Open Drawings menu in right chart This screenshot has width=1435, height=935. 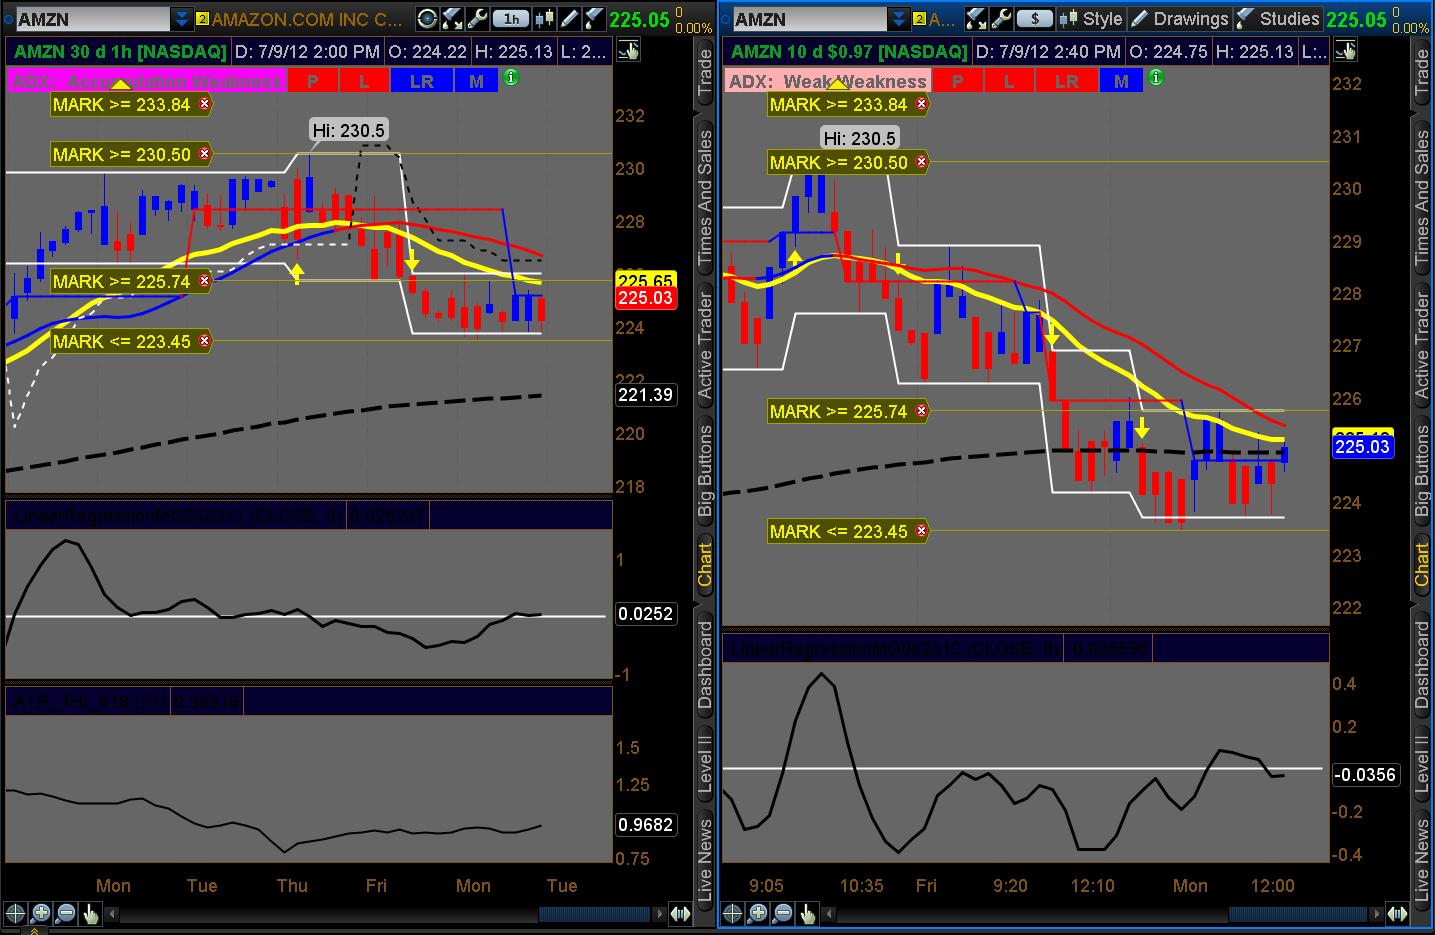[x=1180, y=18]
